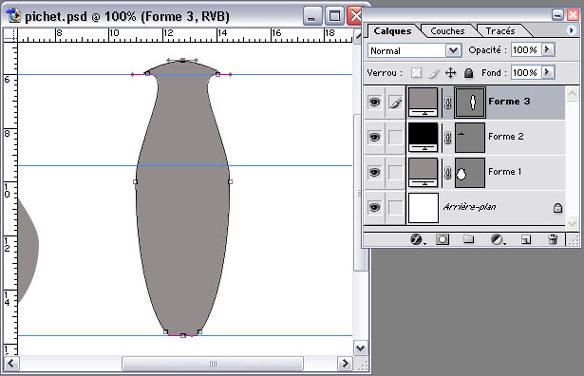Open the Fond fill slider arrow
This screenshot has width=584, height=376.
click(x=547, y=72)
